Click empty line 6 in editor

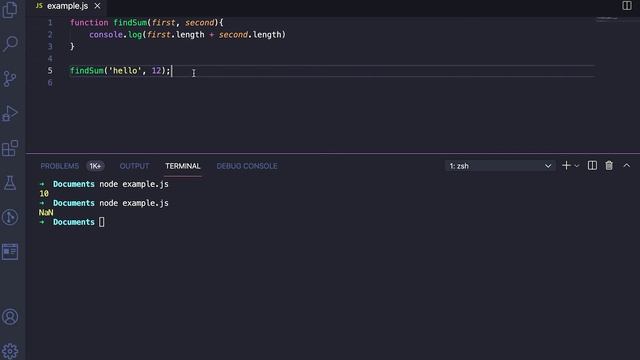tap(332, 83)
